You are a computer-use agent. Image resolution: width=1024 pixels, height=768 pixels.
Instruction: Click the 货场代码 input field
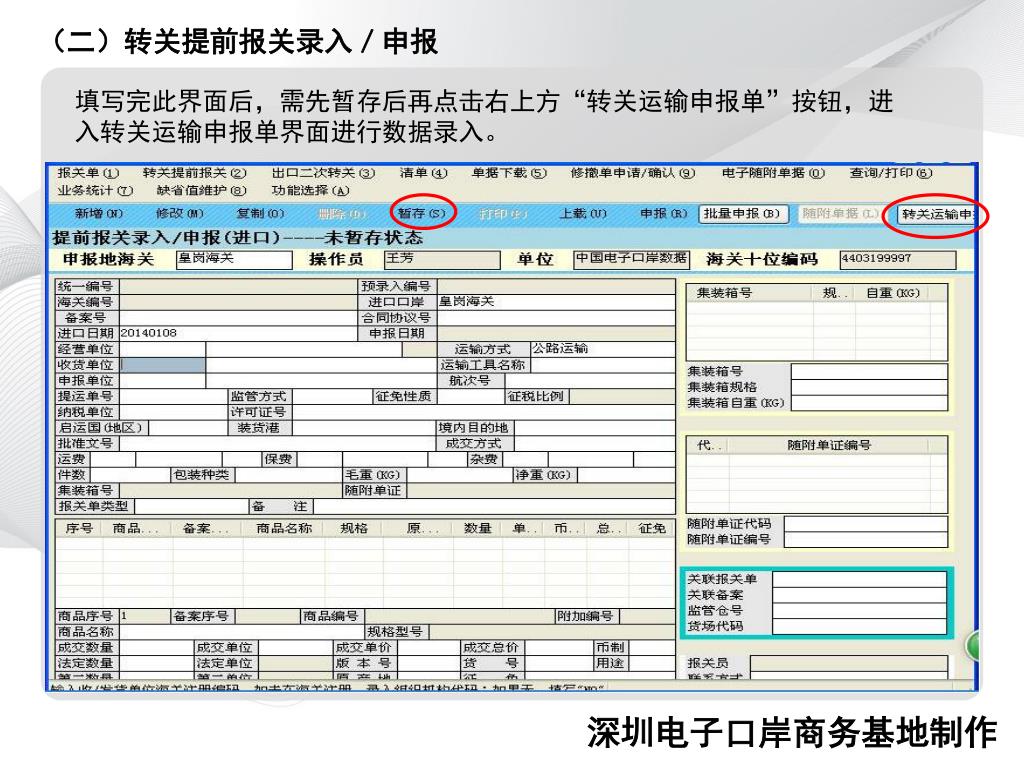click(x=859, y=626)
